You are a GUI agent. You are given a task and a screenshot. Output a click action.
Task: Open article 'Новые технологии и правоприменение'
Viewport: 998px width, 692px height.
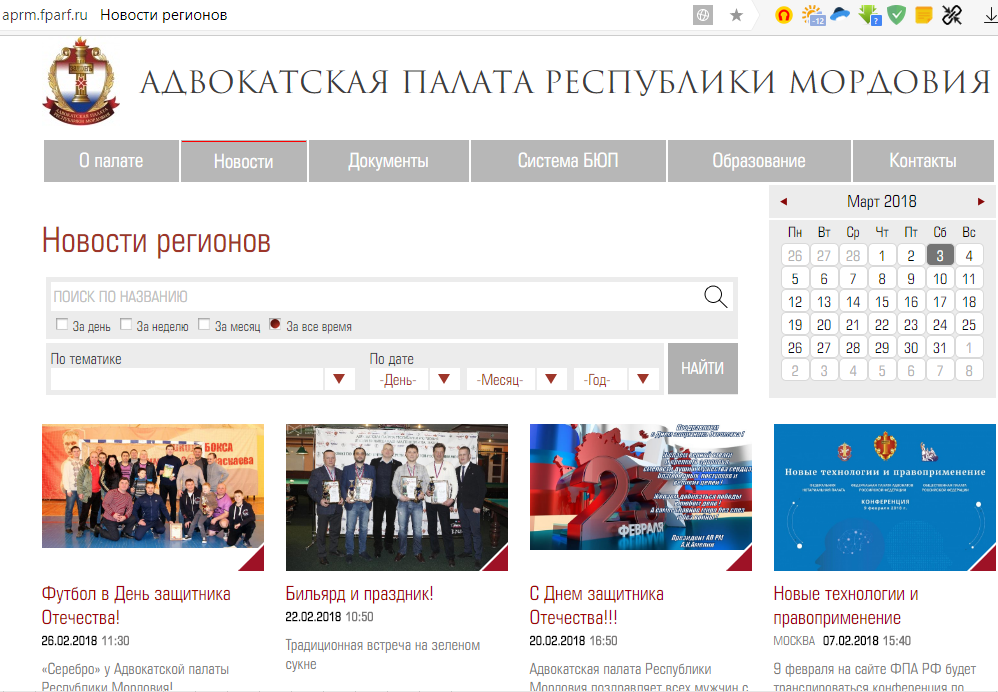point(846,605)
